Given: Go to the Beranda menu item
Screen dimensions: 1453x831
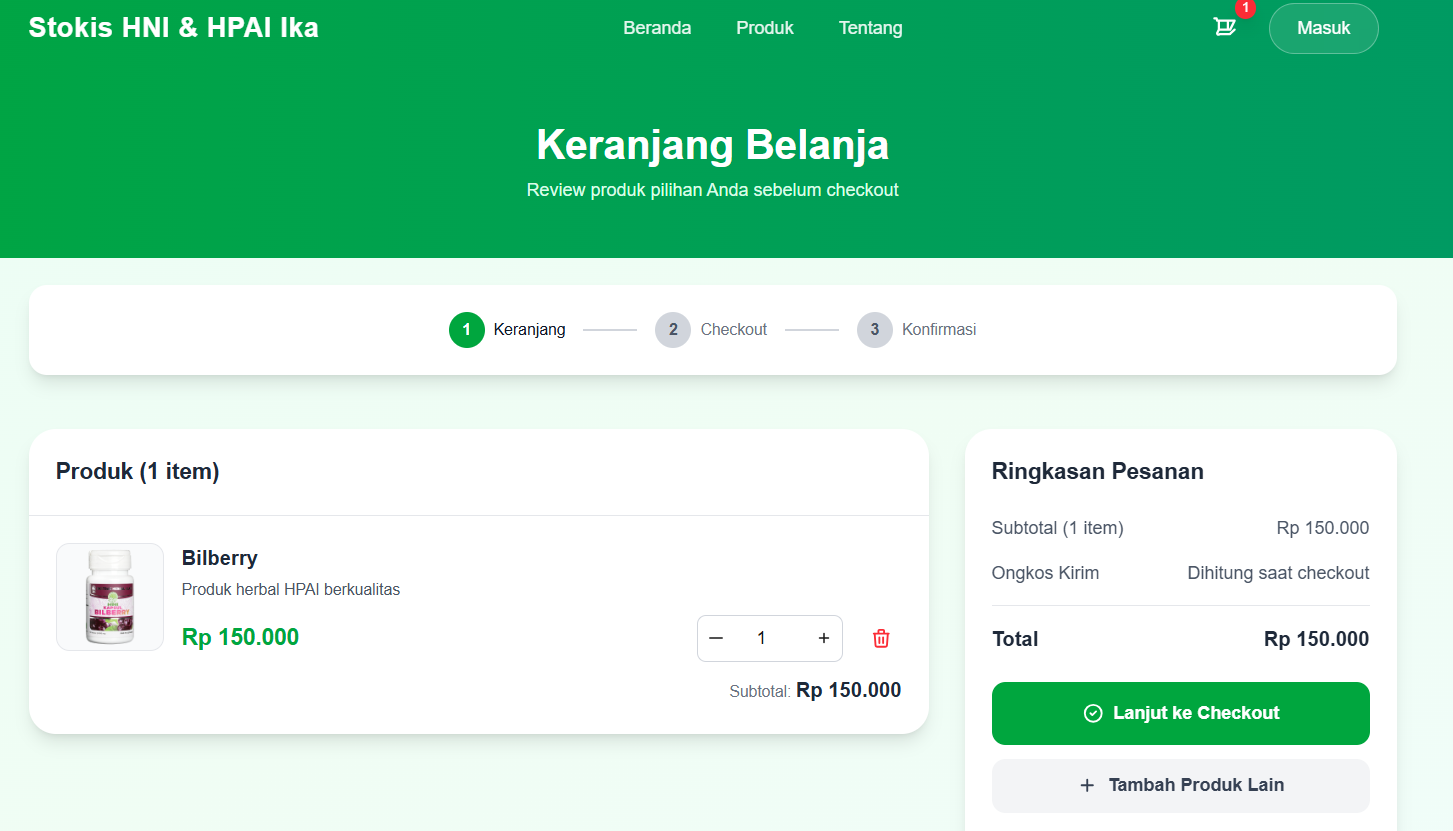Looking at the screenshot, I should click(657, 28).
